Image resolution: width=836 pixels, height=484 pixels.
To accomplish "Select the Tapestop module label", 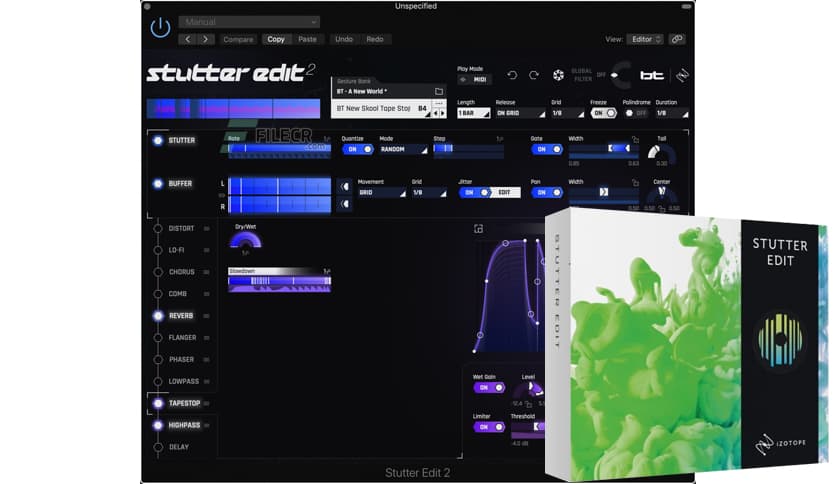I will tap(184, 404).
